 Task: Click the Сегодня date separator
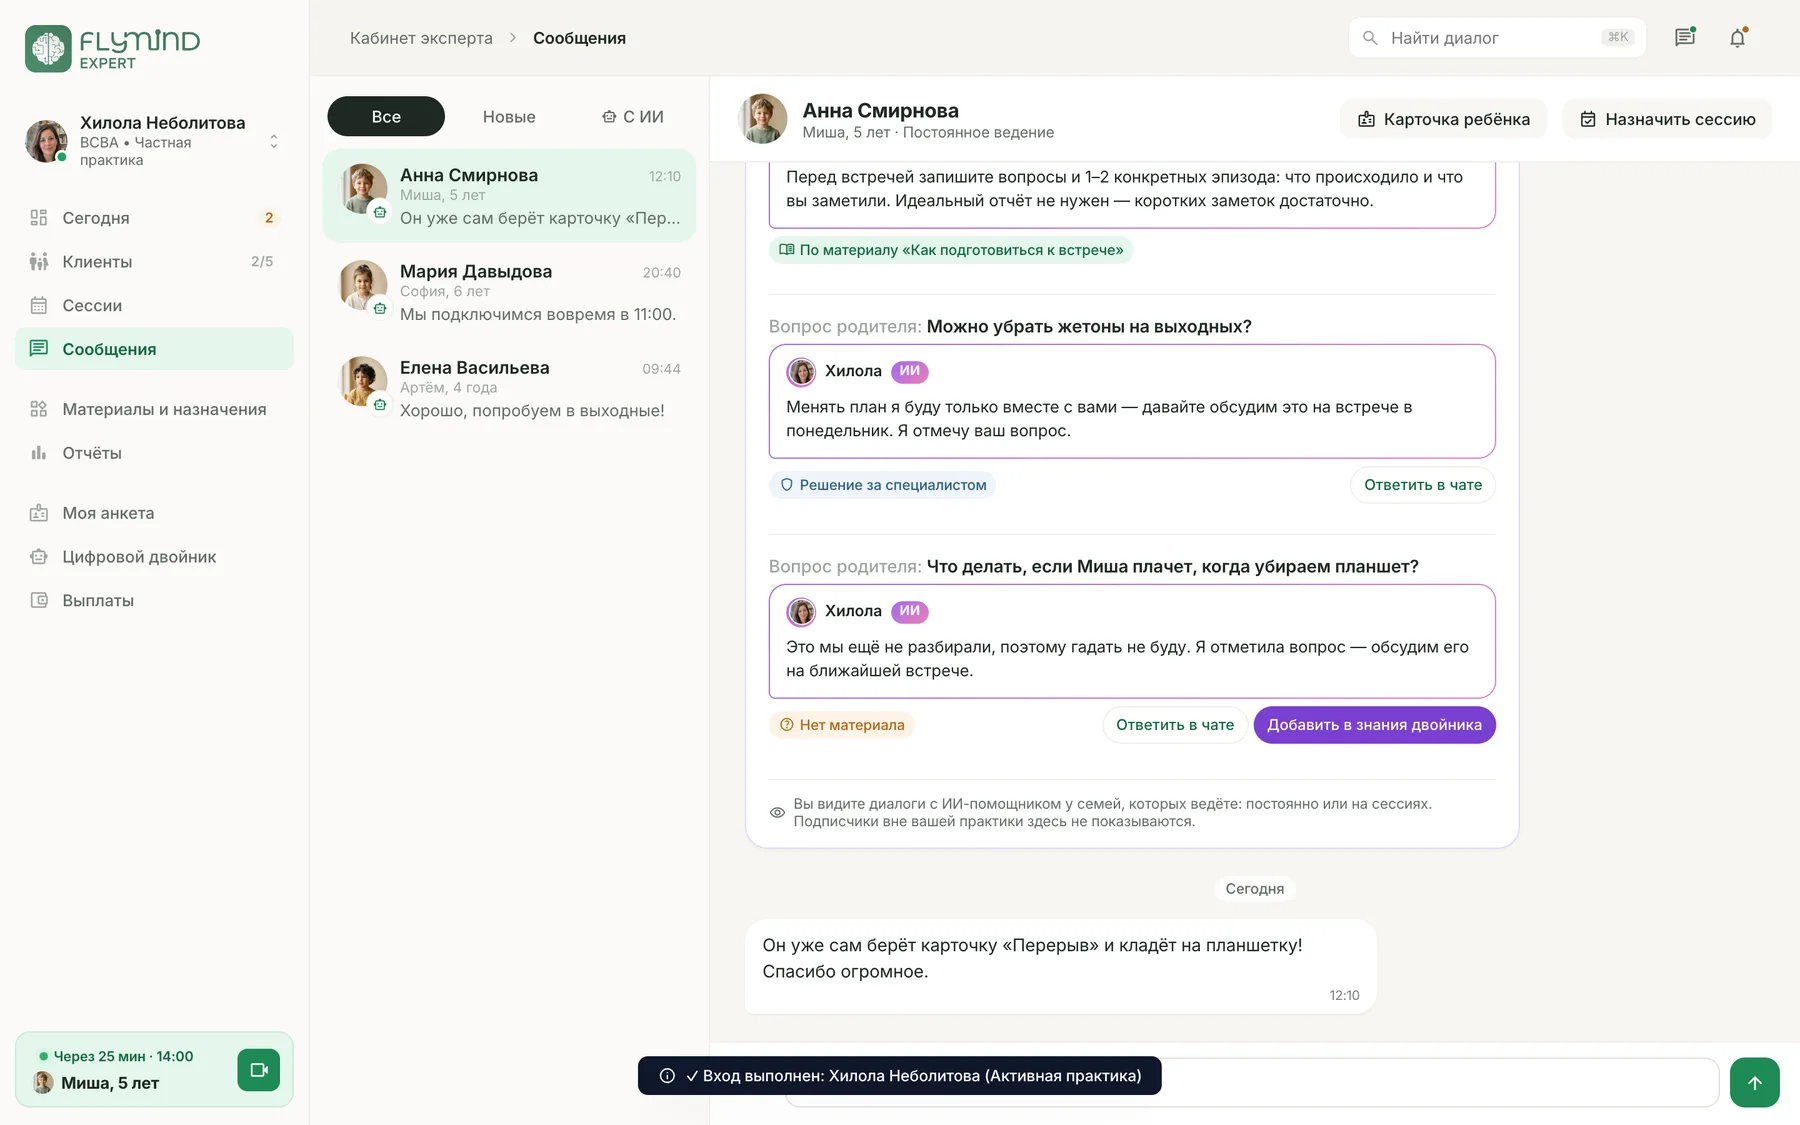click(x=1255, y=889)
